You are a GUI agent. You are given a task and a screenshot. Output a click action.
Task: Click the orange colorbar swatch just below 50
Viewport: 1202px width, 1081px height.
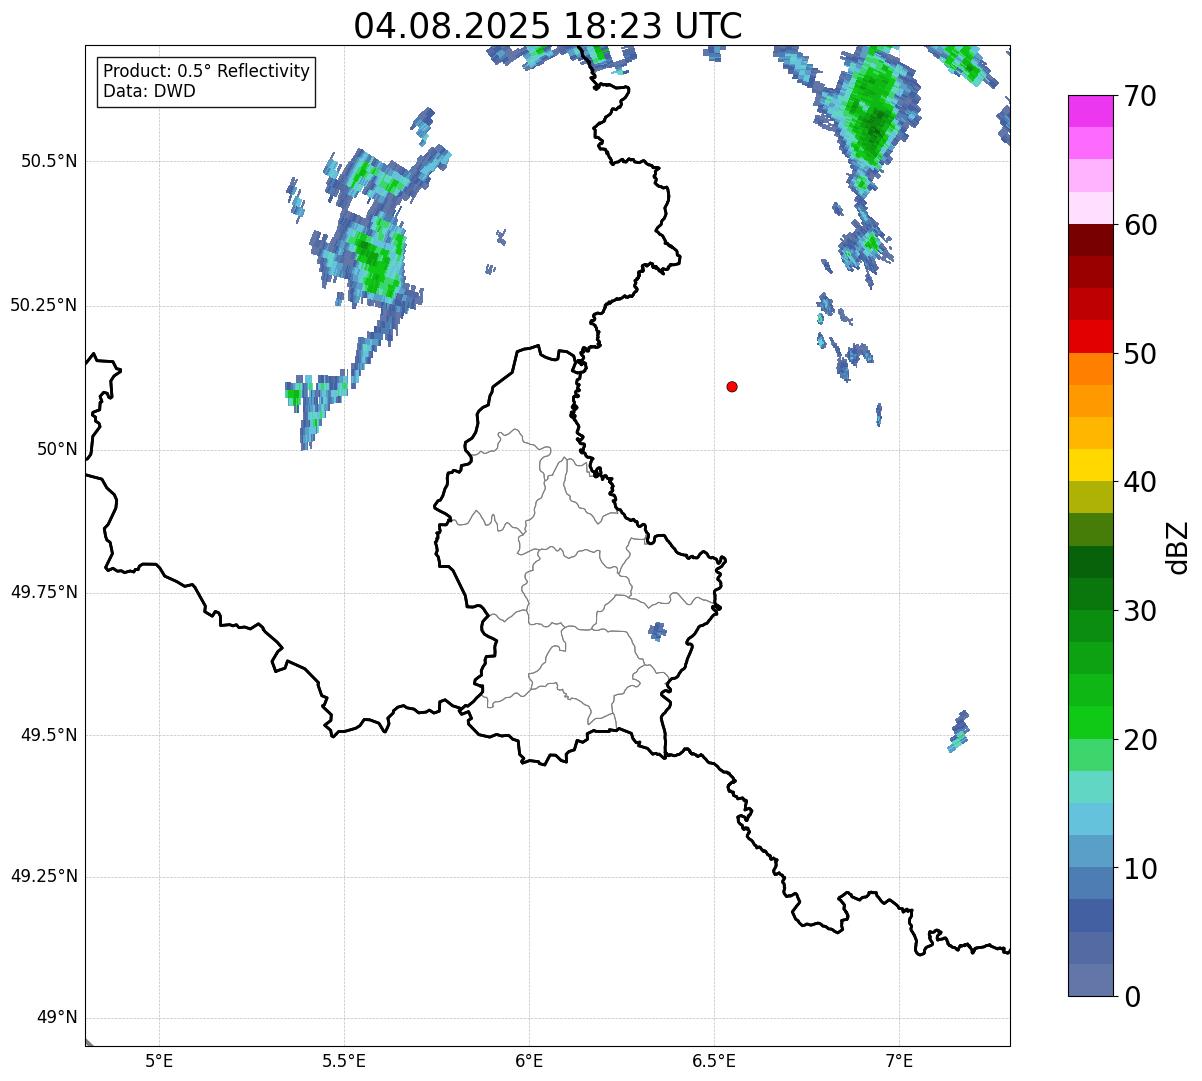click(x=1090, y=369)
